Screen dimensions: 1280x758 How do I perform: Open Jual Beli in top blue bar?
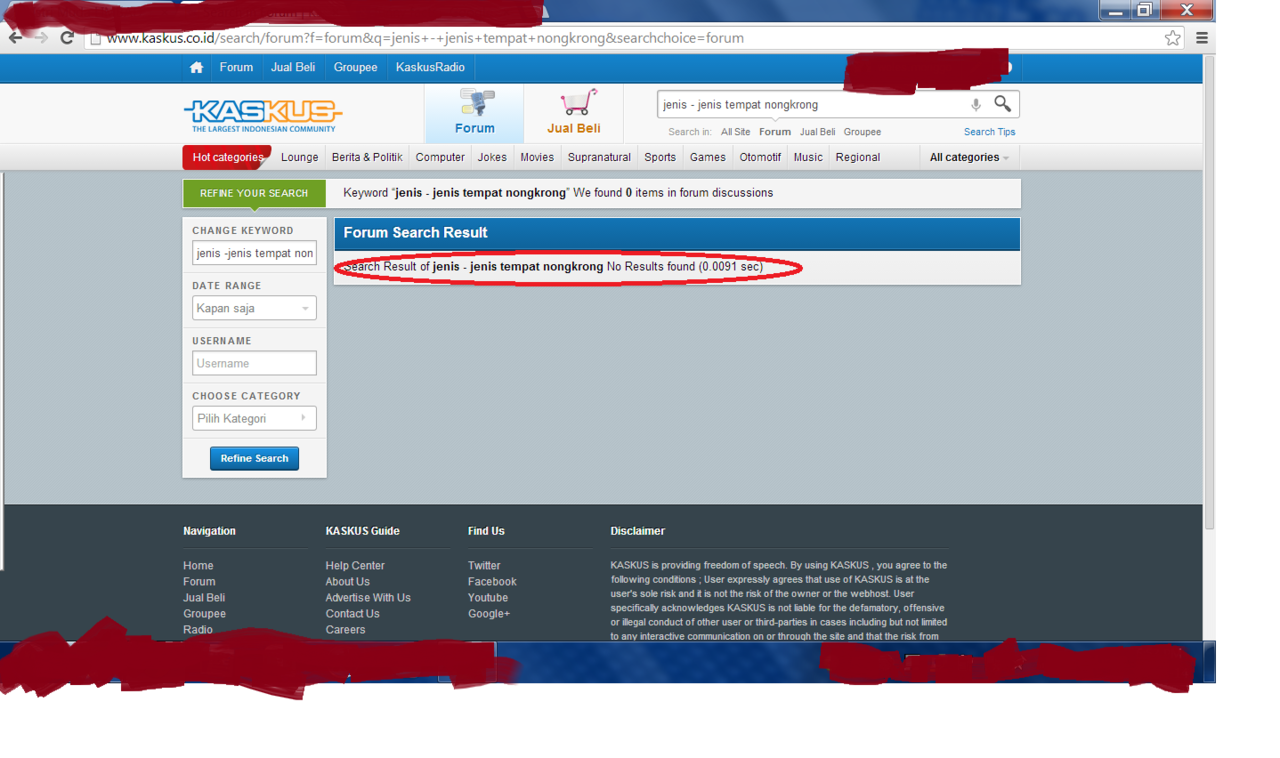pyautogui.click(x=293, y=67)
